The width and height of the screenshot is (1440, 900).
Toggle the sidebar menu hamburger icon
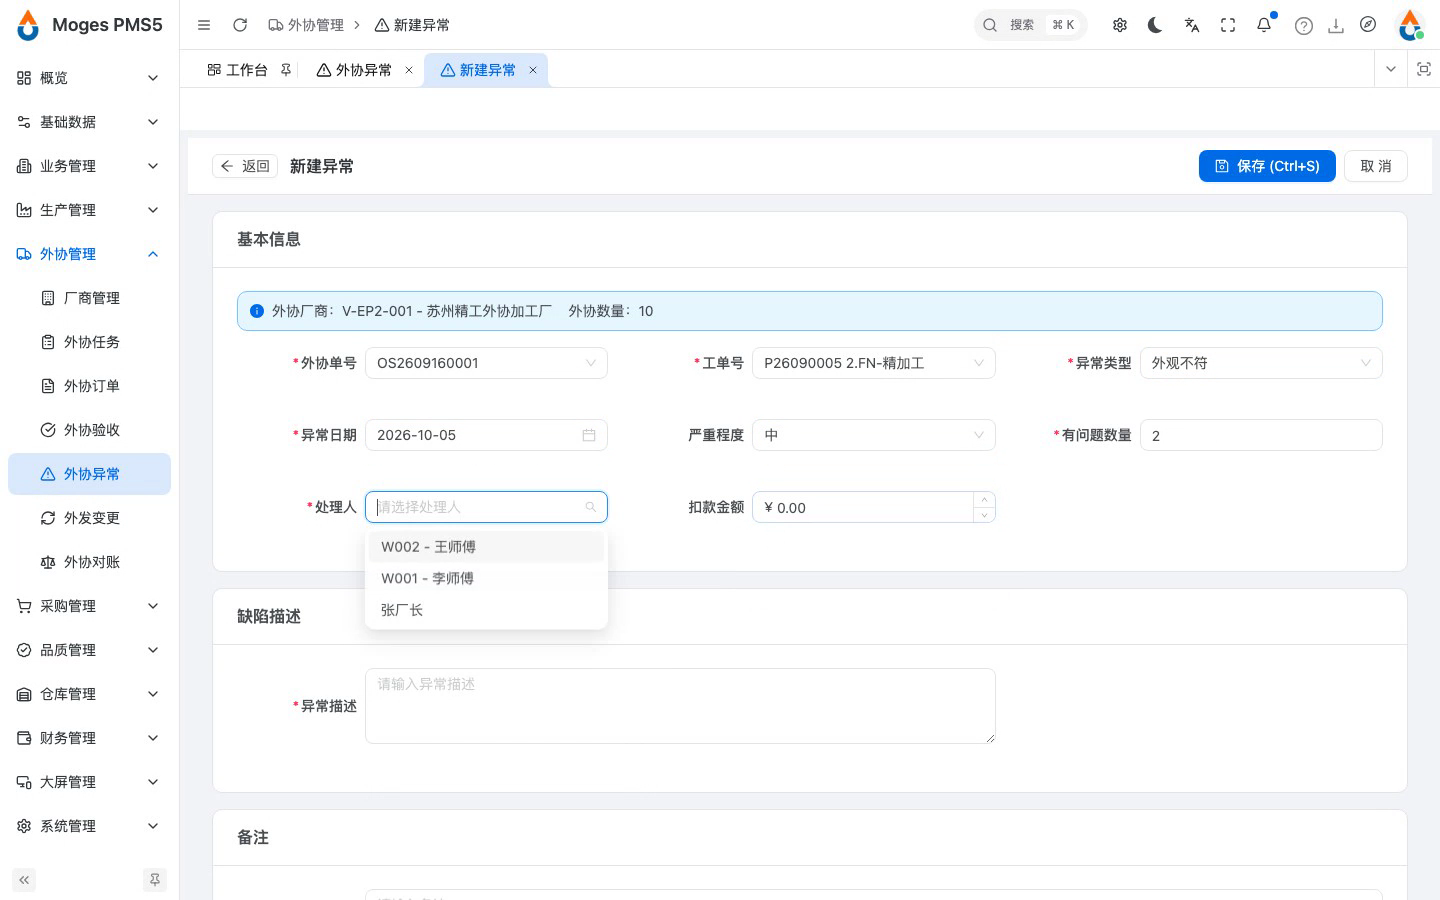click(x=204, y=25)
